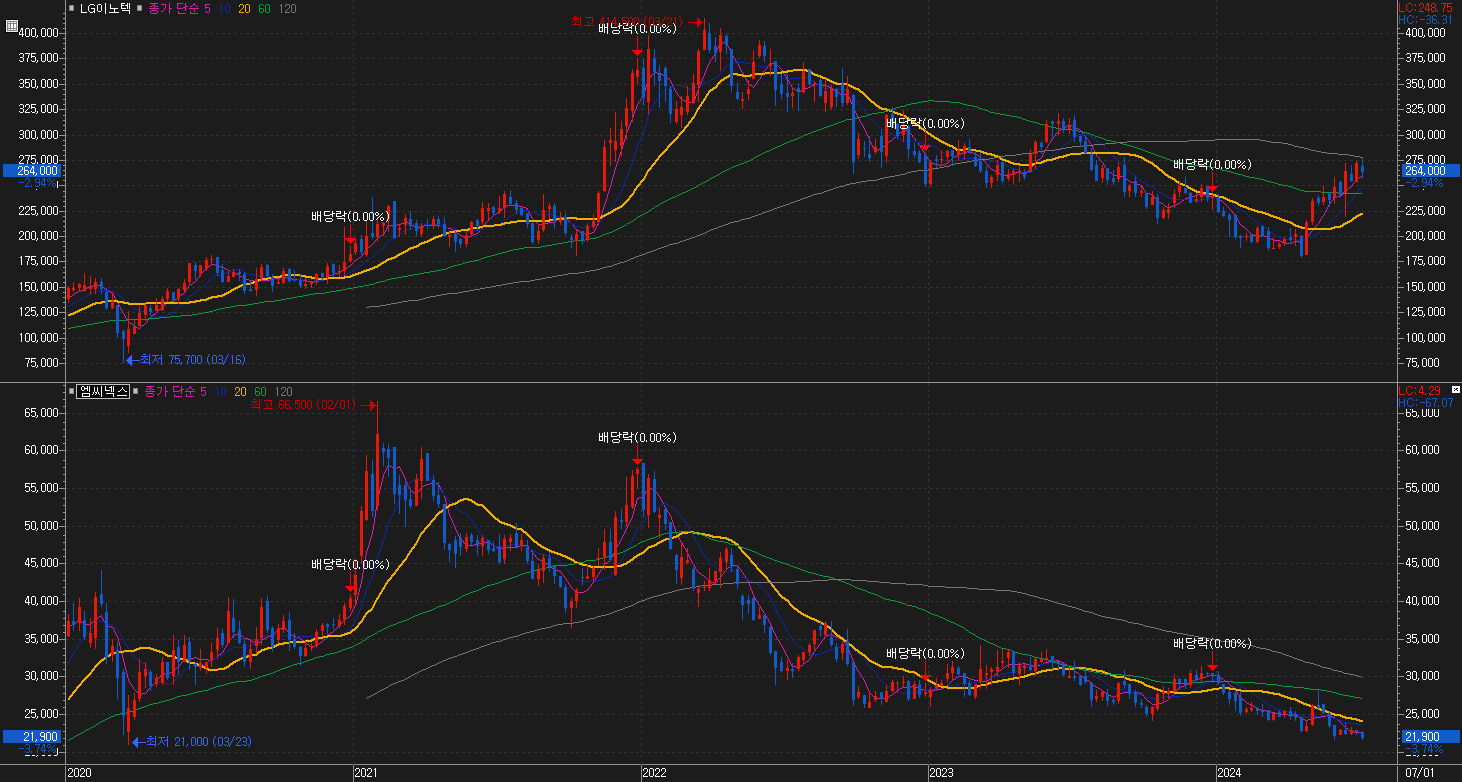Viewport: 1462px width, 782px height.
Task: Click 배당락(0.00%) label at 2021 in 엠씨넥스 chart
Action: 350,565
